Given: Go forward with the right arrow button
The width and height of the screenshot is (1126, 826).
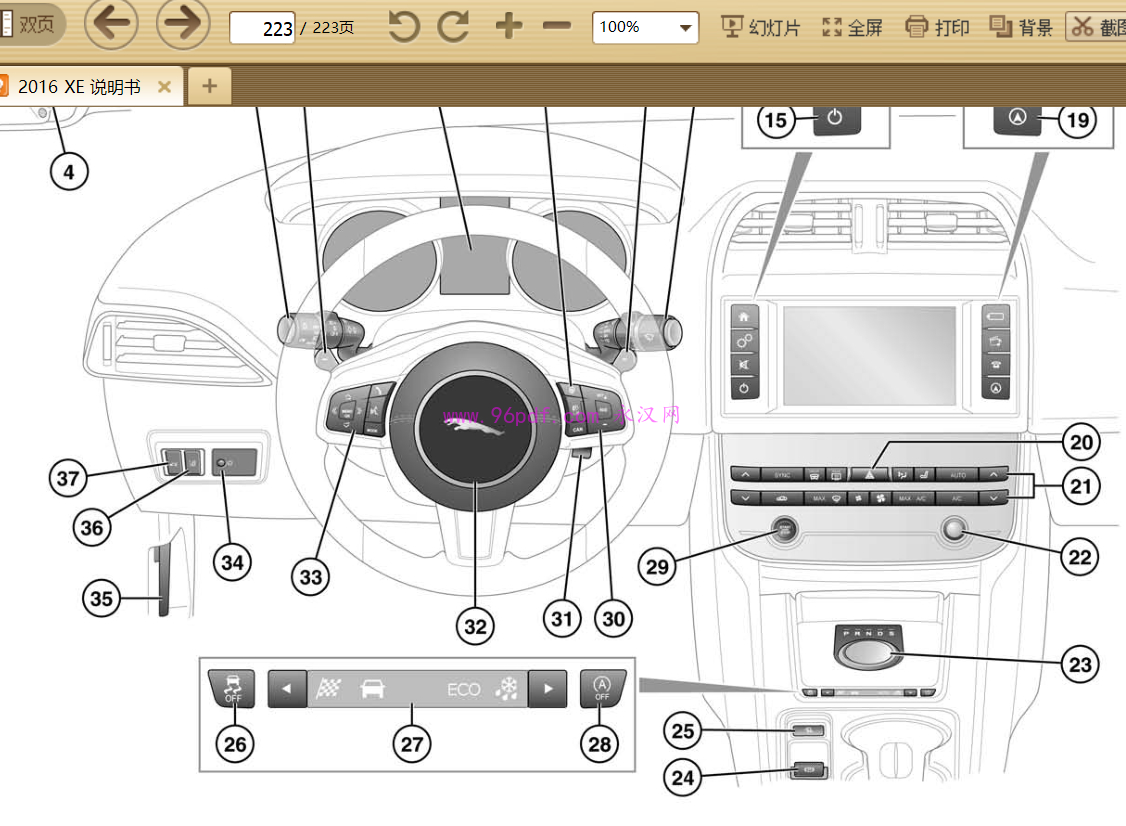Looking at the screenshot, I should coord(183,26).
